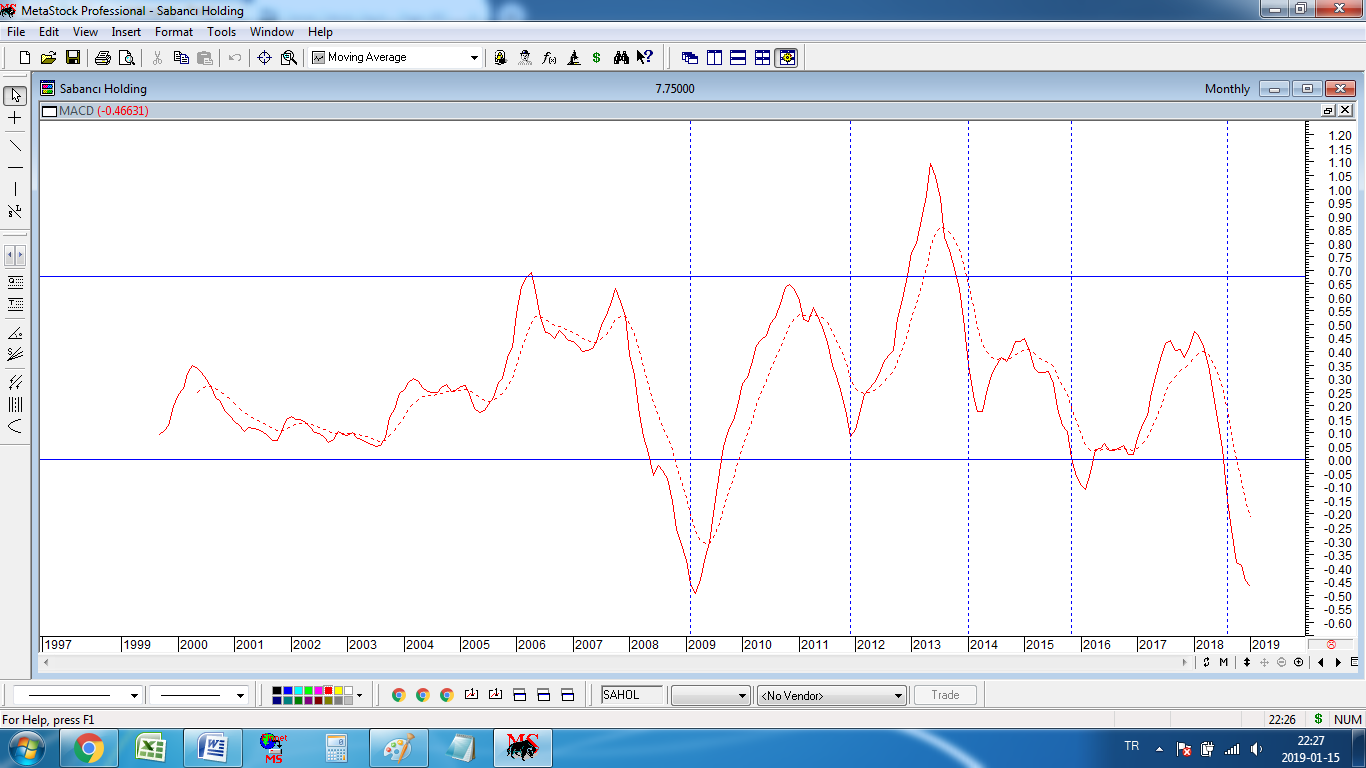Image resolution: width=1366 pixels, height=768 pixels.
Task: Toggle the MACD inner window box
Action: (49, 111)
